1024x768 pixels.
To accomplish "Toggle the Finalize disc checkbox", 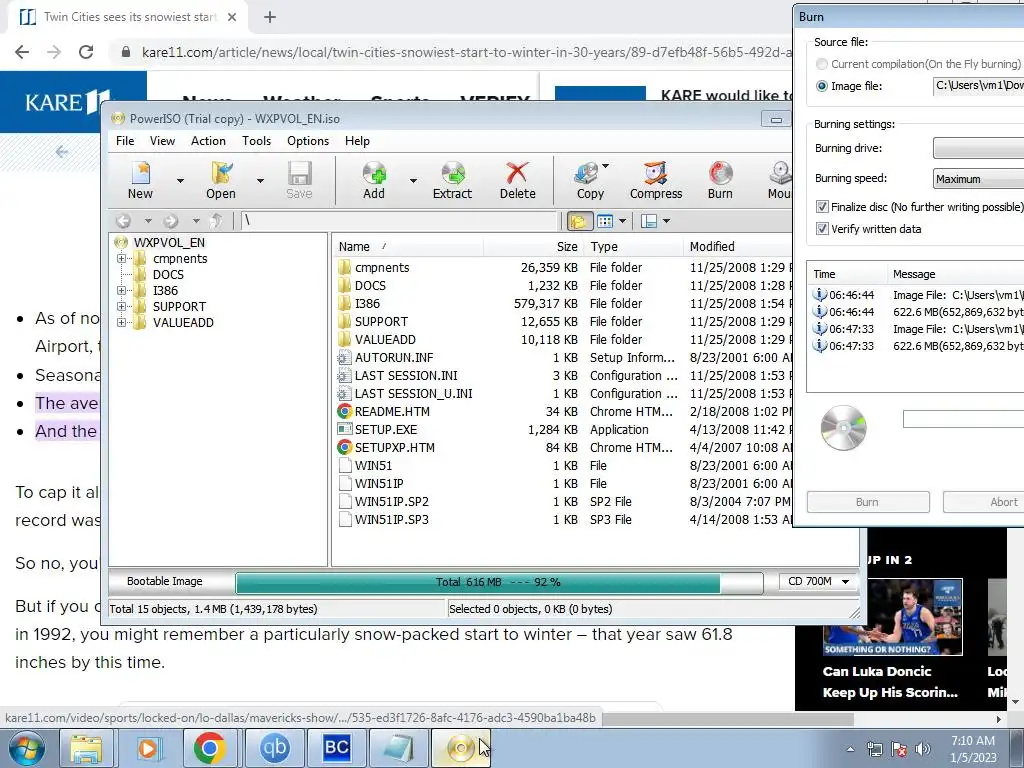I will tap(823, 207).
